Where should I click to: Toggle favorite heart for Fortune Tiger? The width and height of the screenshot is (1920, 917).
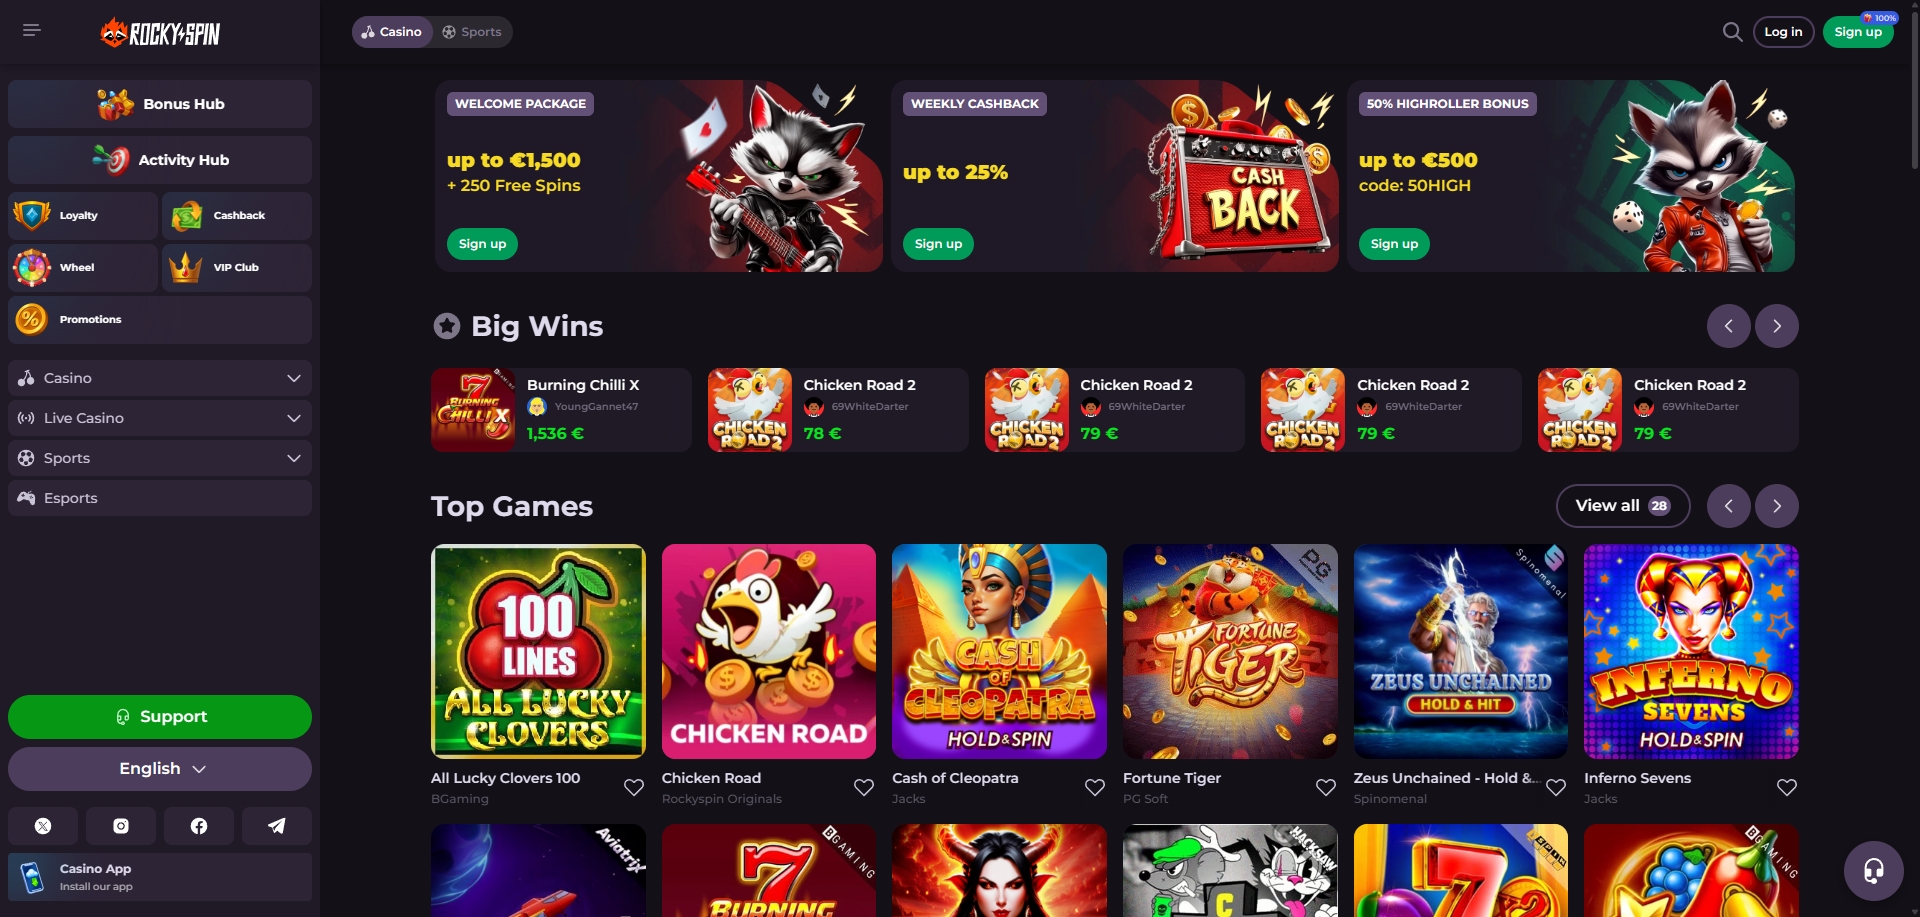point(1326,788)
